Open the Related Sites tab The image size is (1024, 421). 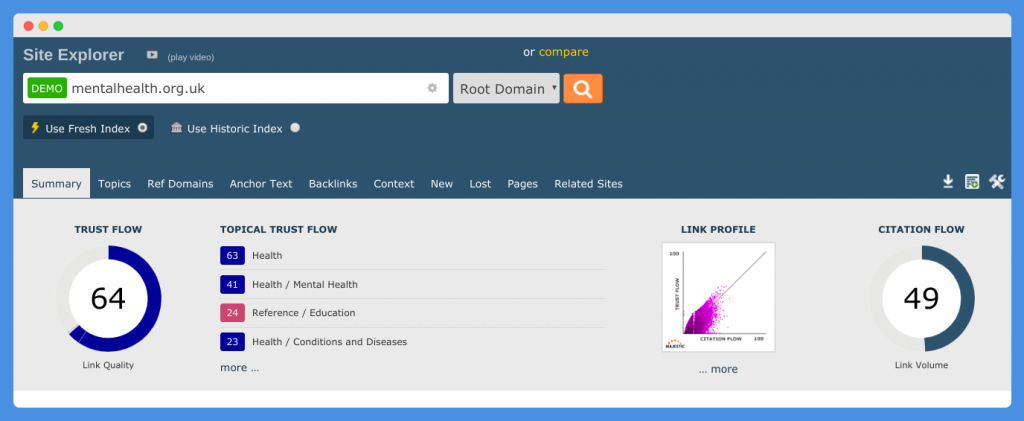[588, 183]
